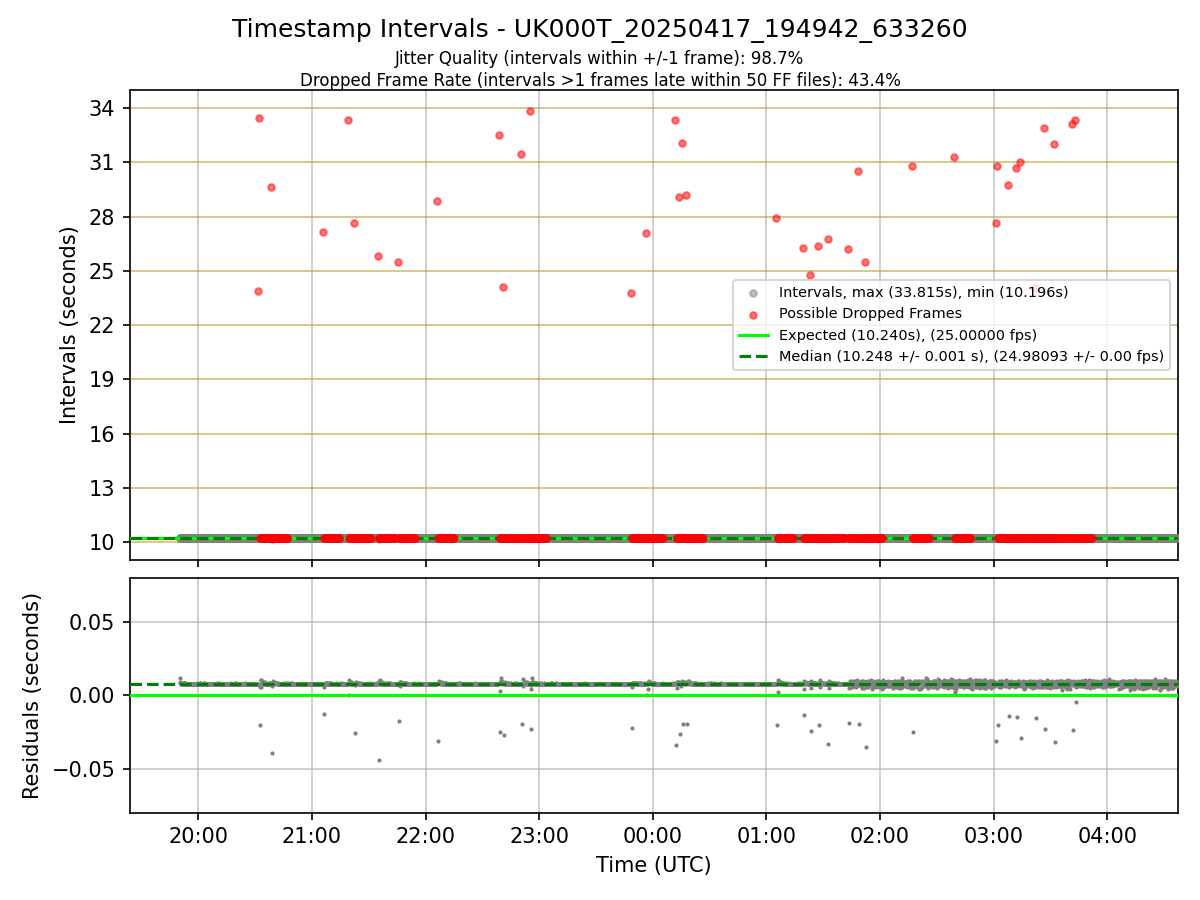Screen dimensions: 1200x900
Task: Click the Median 10.248 legend text
Action: [x=971, y=356]
